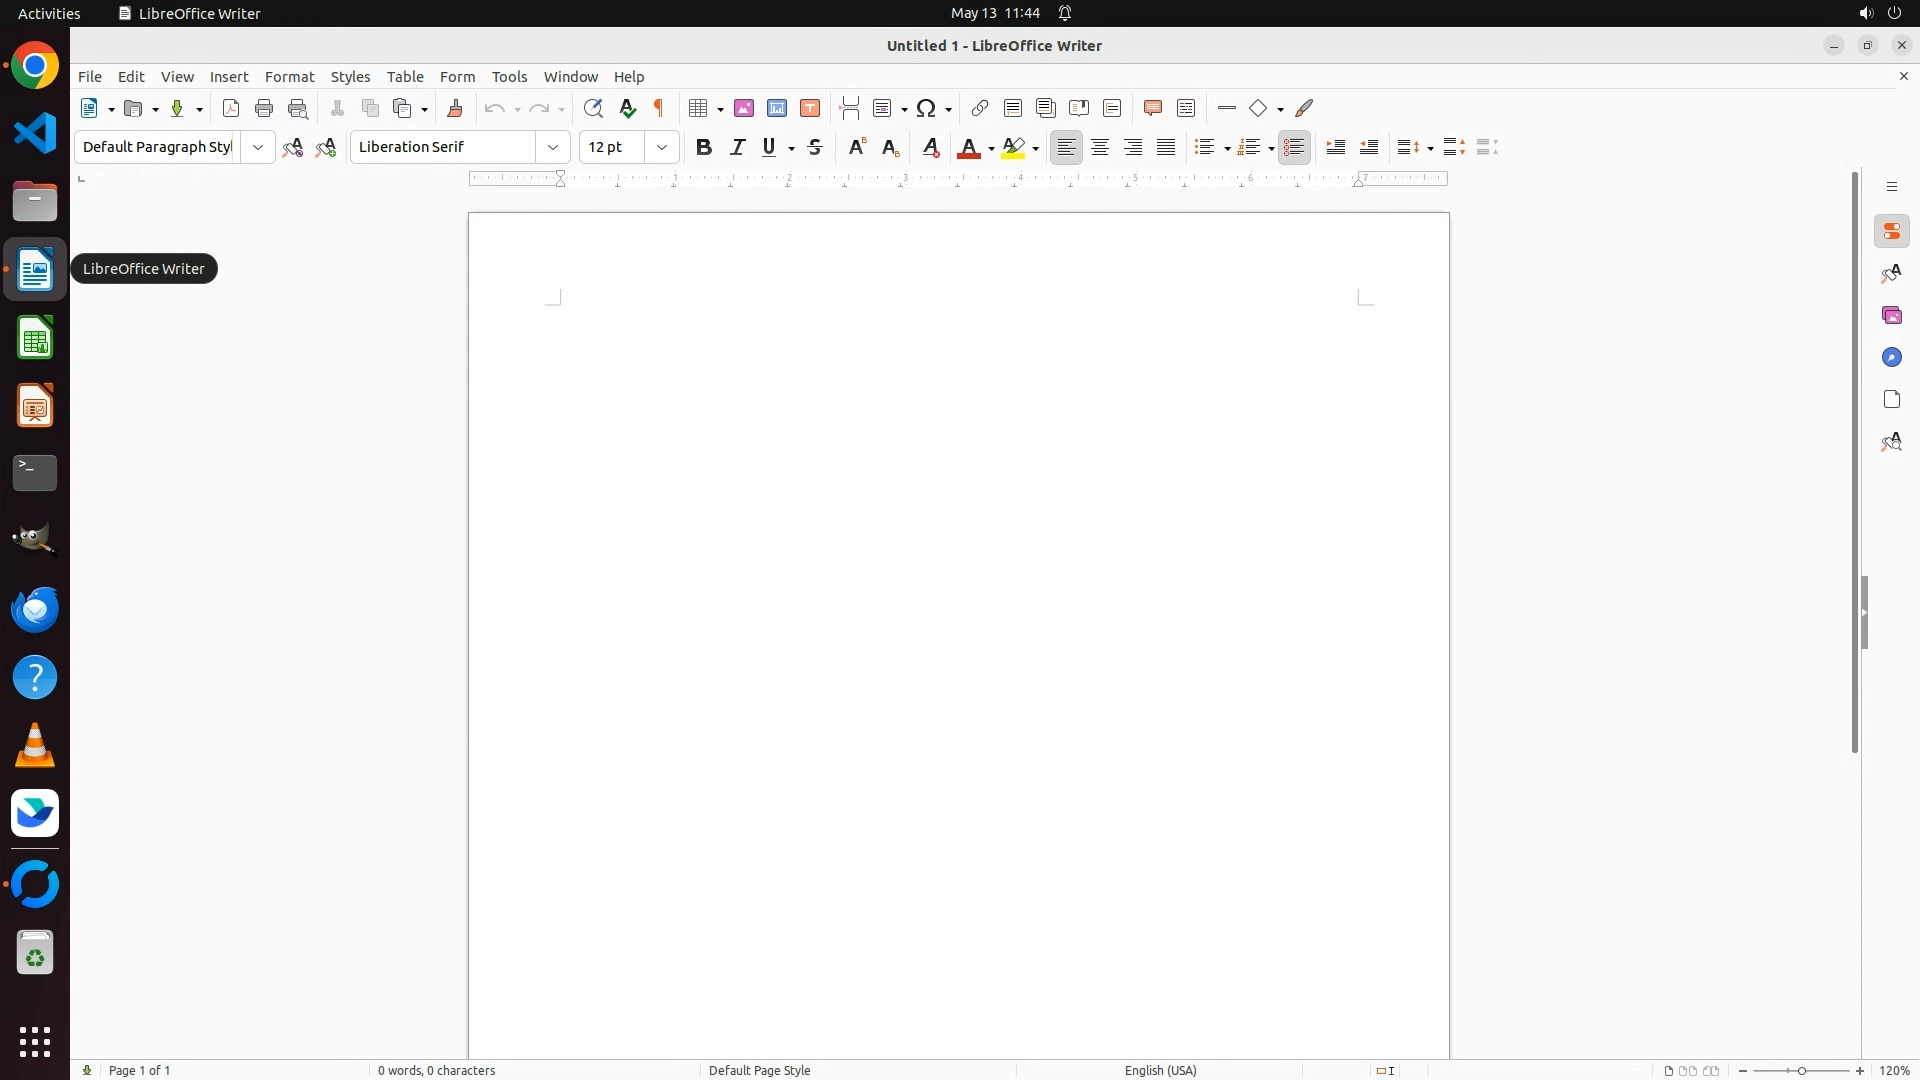
Task: Click the Insert Table icon
Action: (x=699, y=108)
